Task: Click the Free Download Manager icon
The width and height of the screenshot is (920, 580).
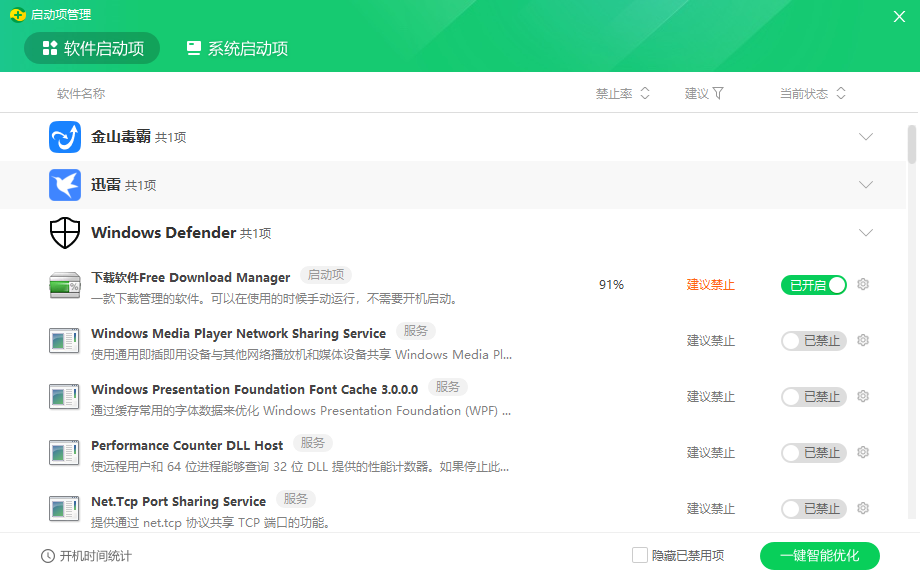Action: coord(65,285)
